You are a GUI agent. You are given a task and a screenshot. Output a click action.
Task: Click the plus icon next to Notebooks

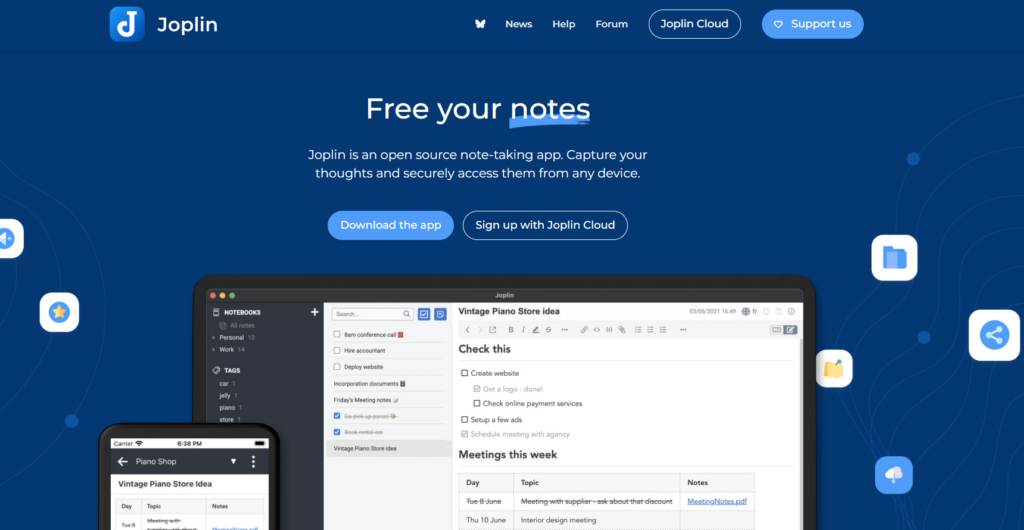click(315, 312)
